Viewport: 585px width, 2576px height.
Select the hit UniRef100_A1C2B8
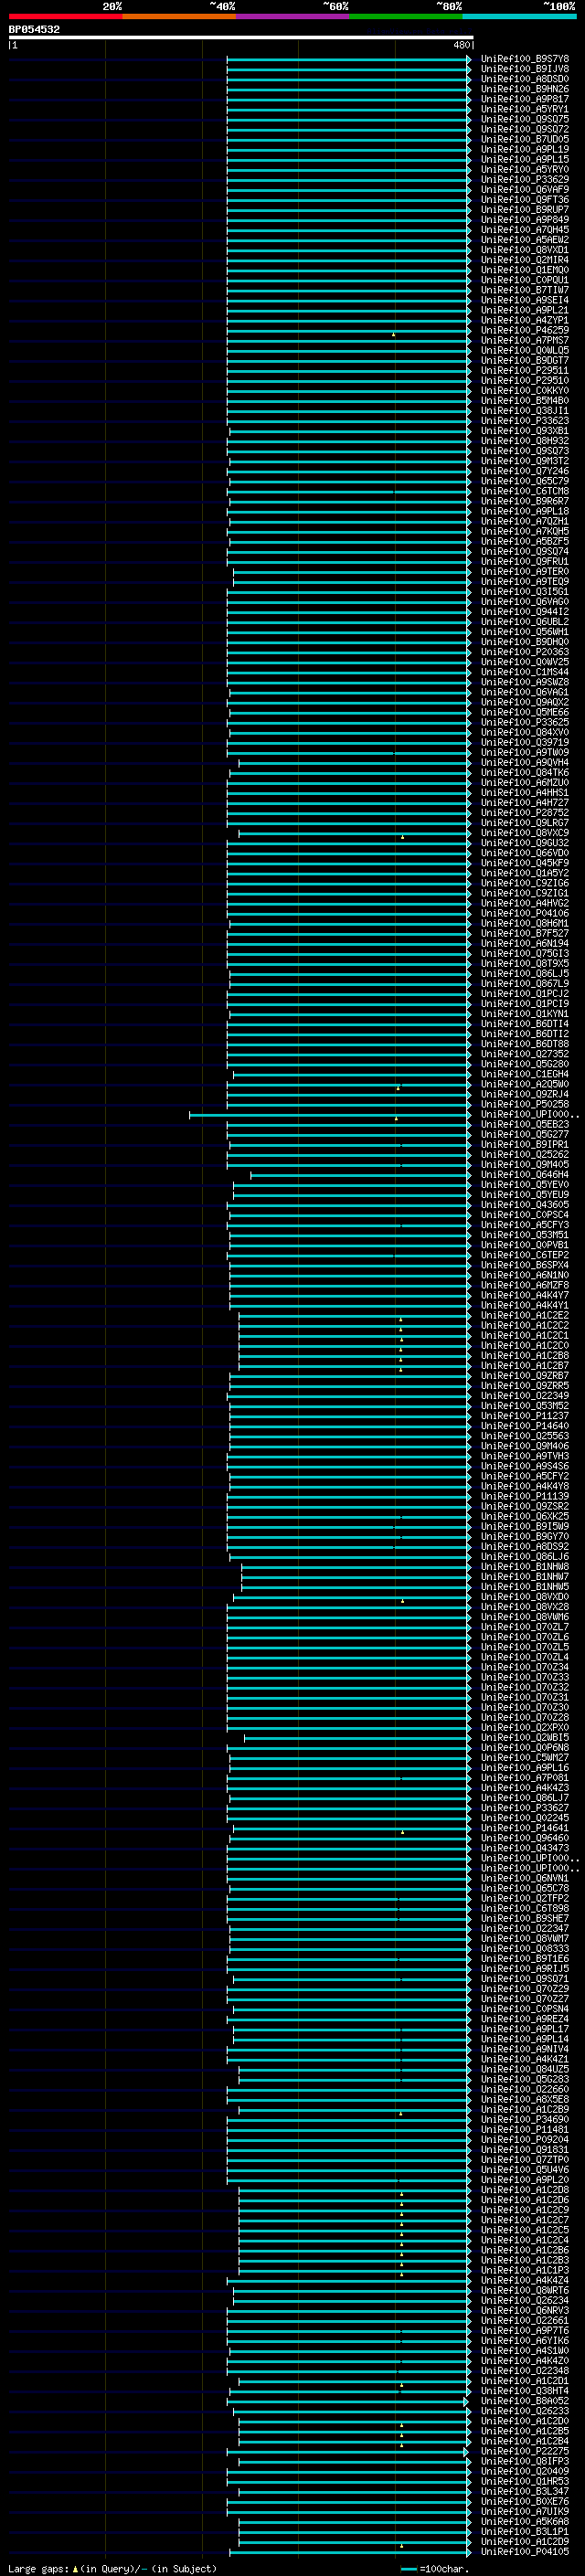coord(525,1355)
